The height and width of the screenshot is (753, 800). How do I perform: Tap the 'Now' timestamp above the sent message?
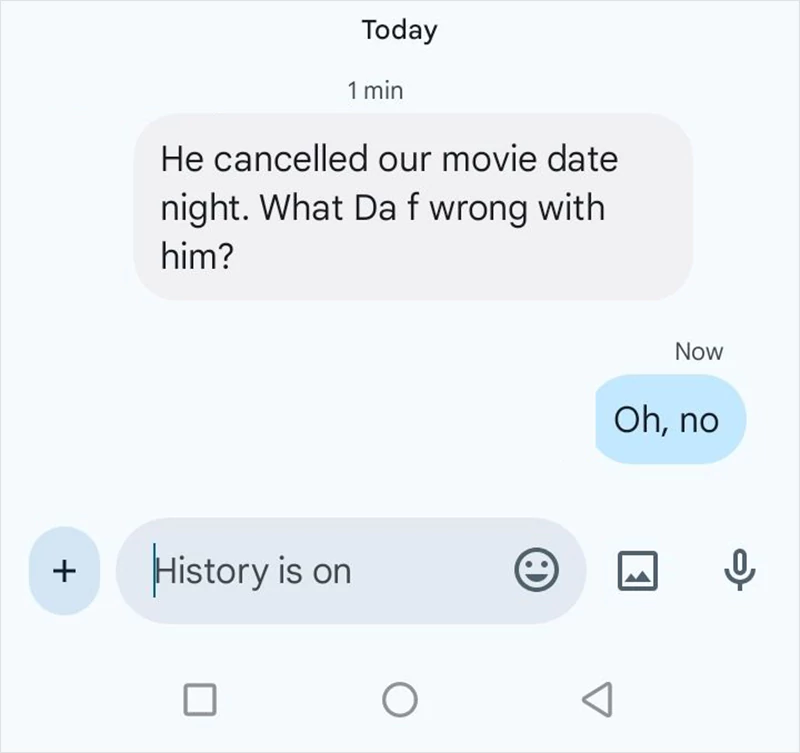(698, 350)
